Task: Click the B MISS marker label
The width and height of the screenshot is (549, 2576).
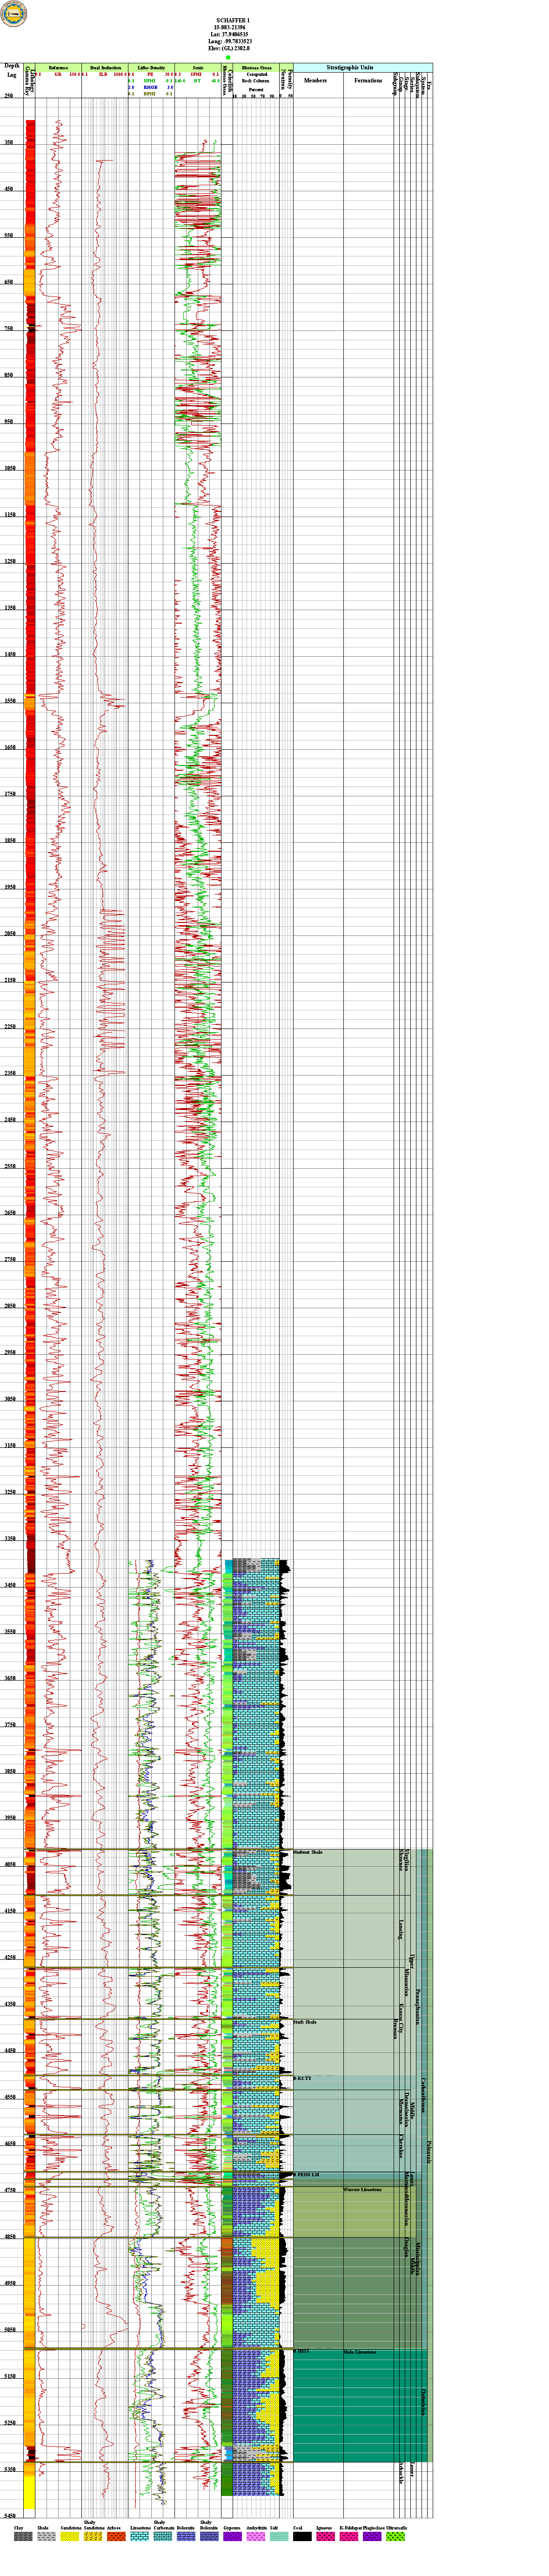Action: [x=302, y=2351]
